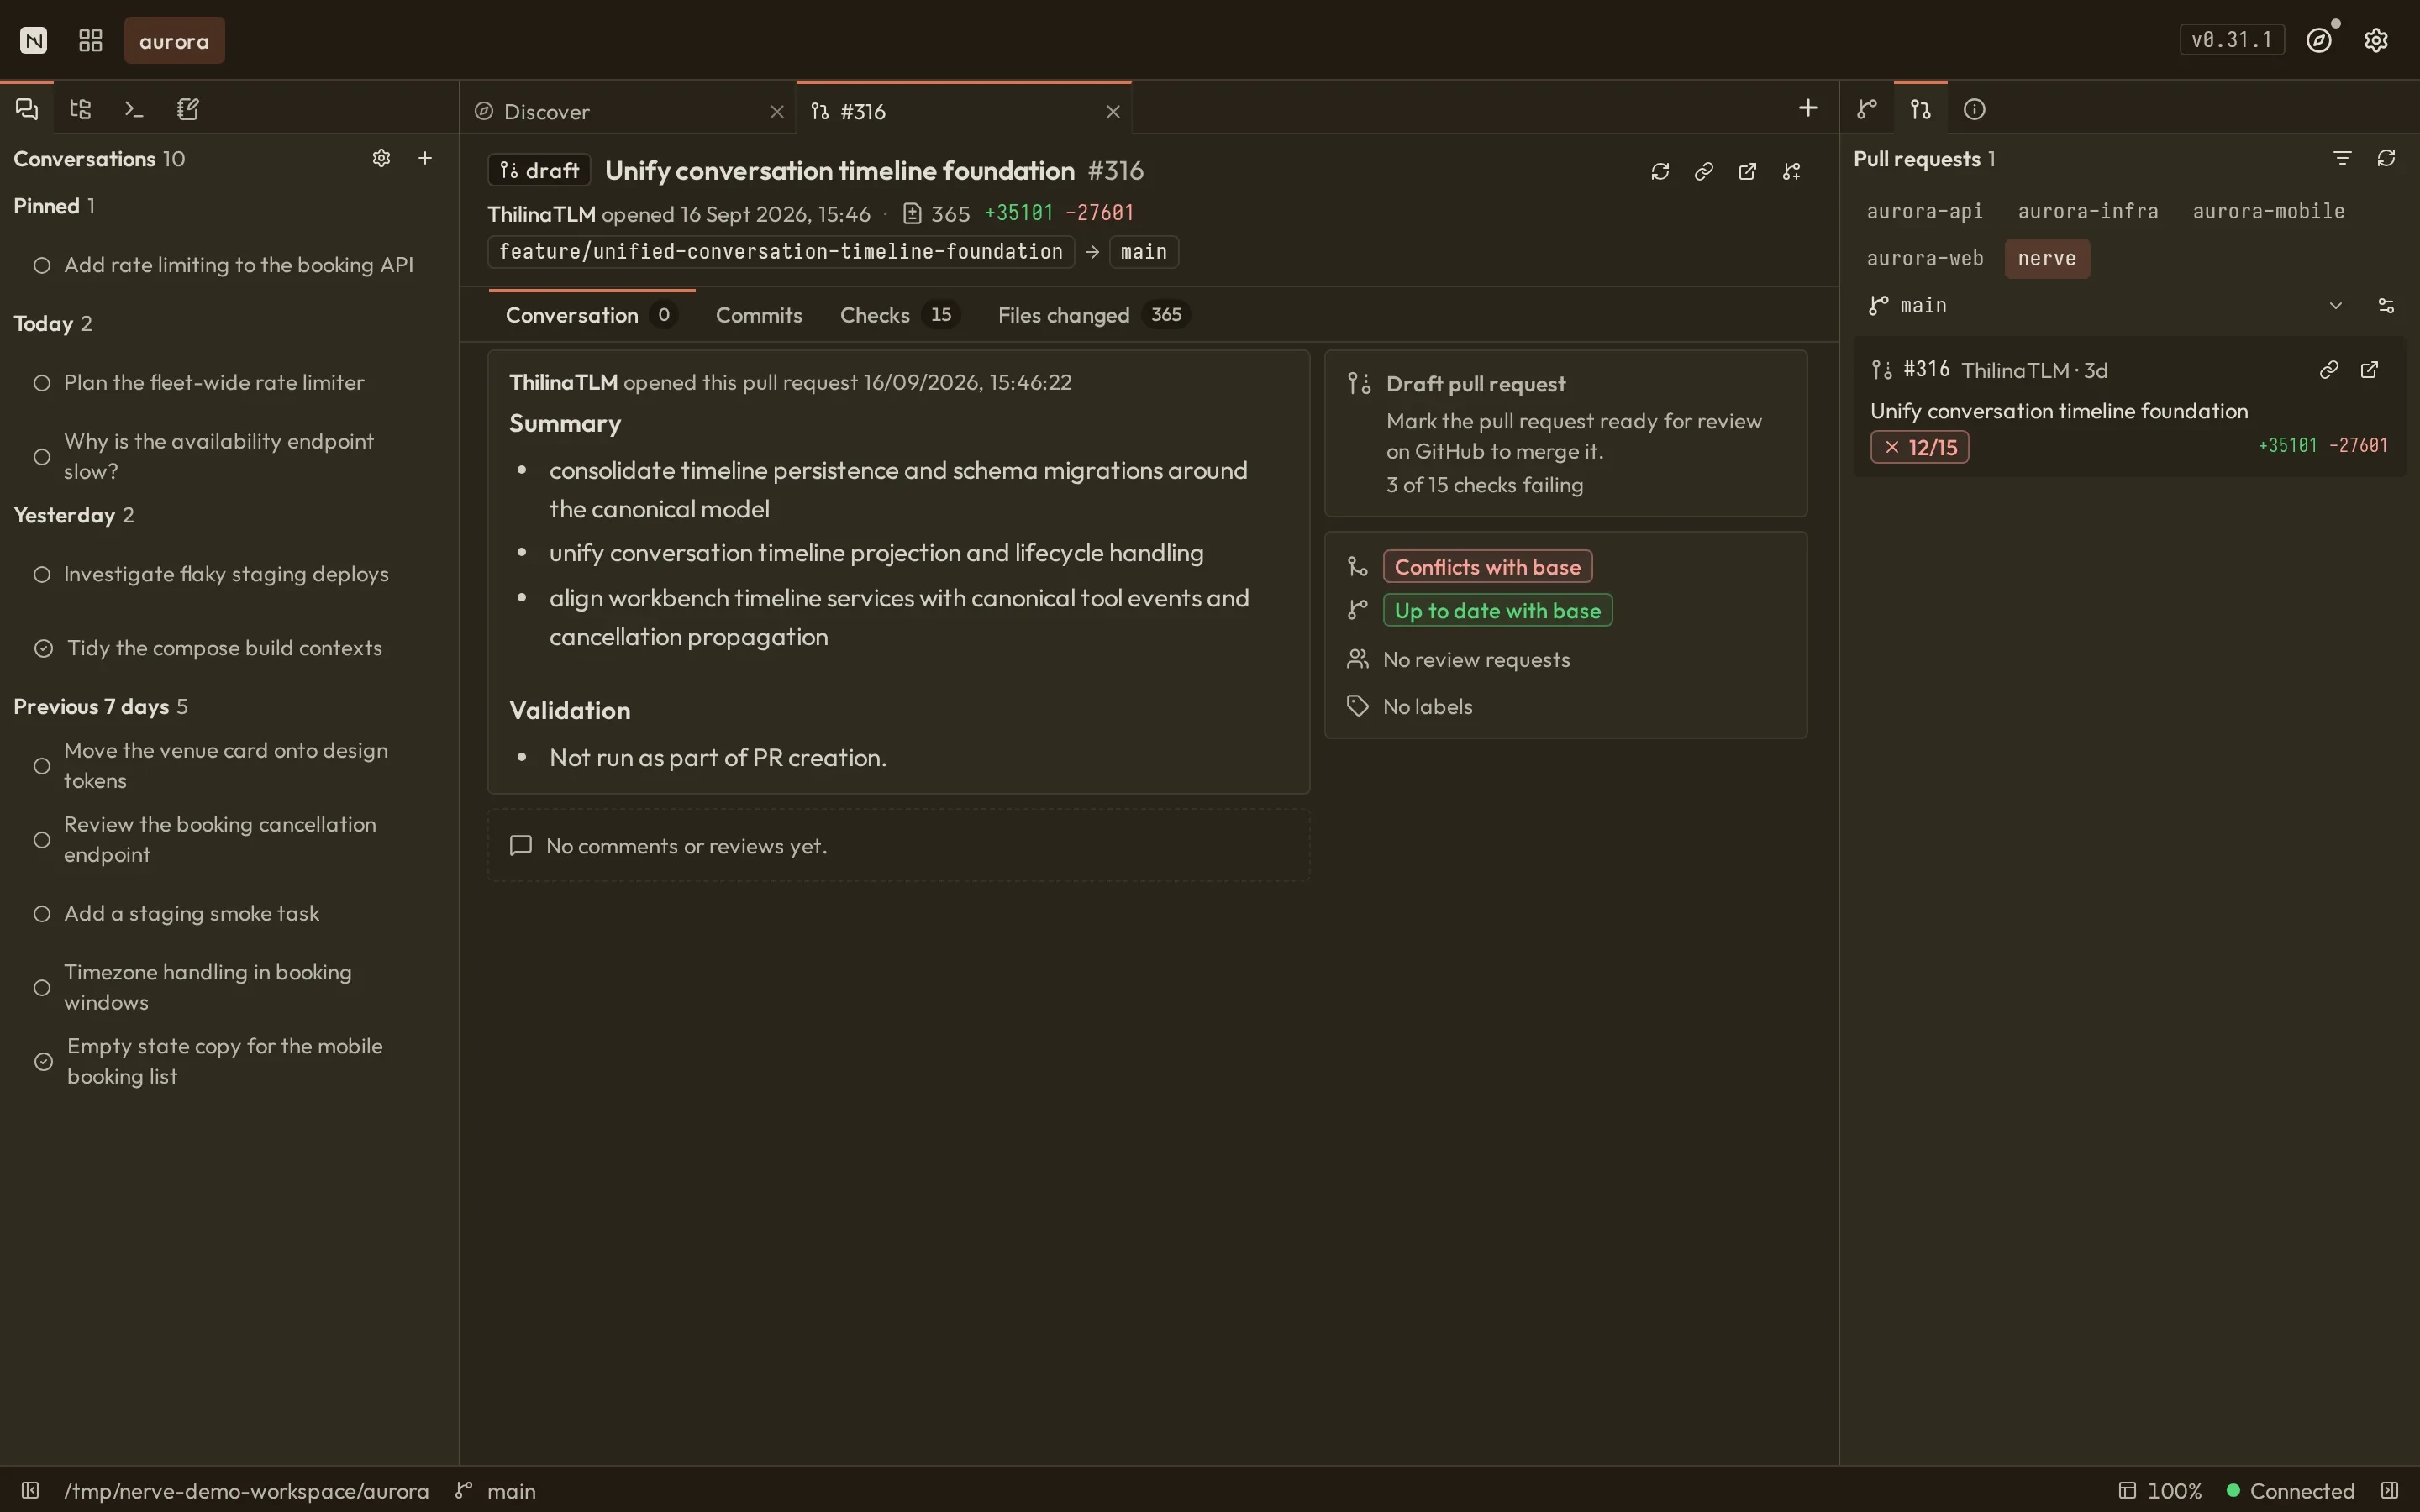Select the nerve repository filter

pos(2047,259)
